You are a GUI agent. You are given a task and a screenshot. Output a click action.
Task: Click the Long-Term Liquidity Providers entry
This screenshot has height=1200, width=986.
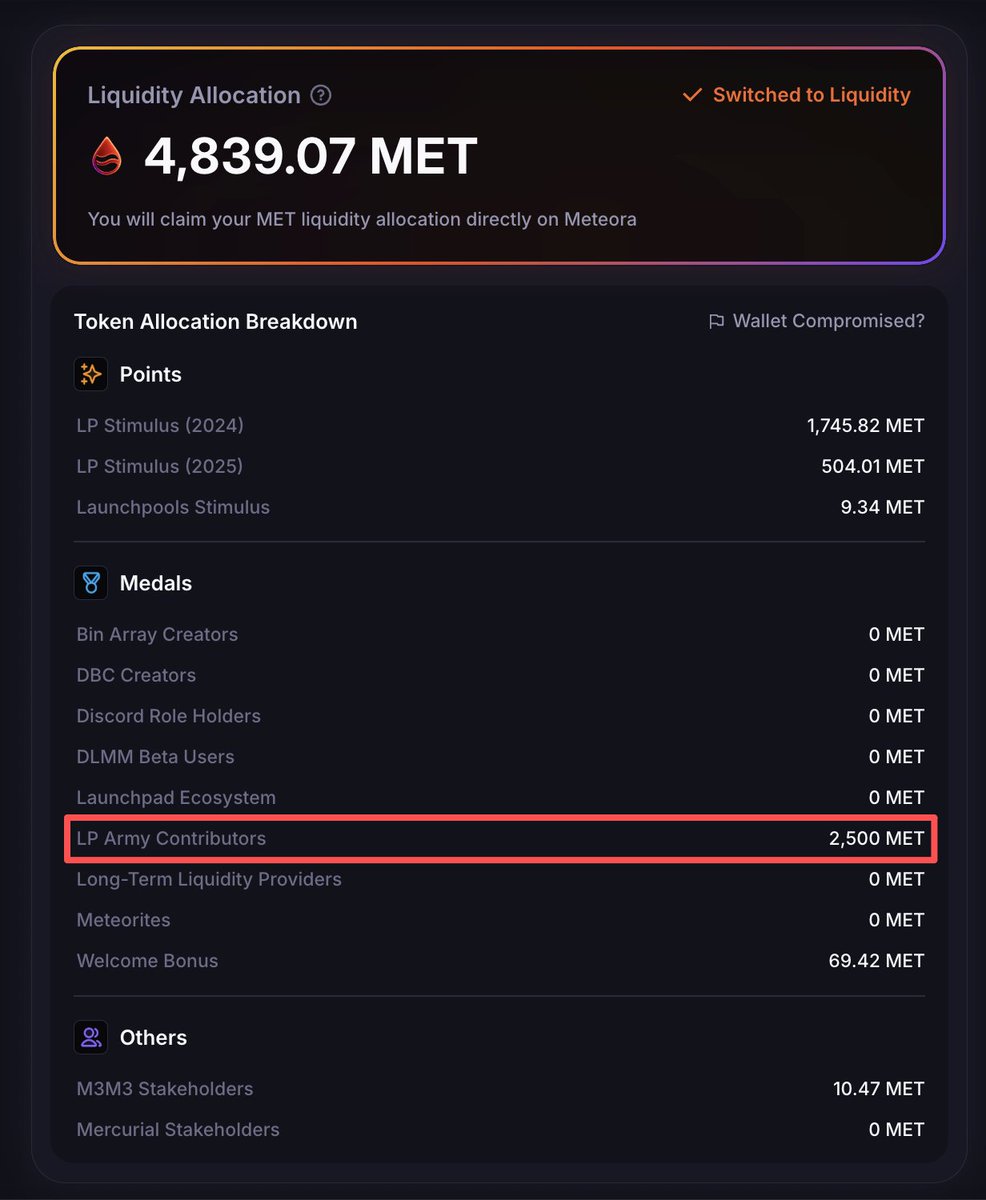click(209, 879)
